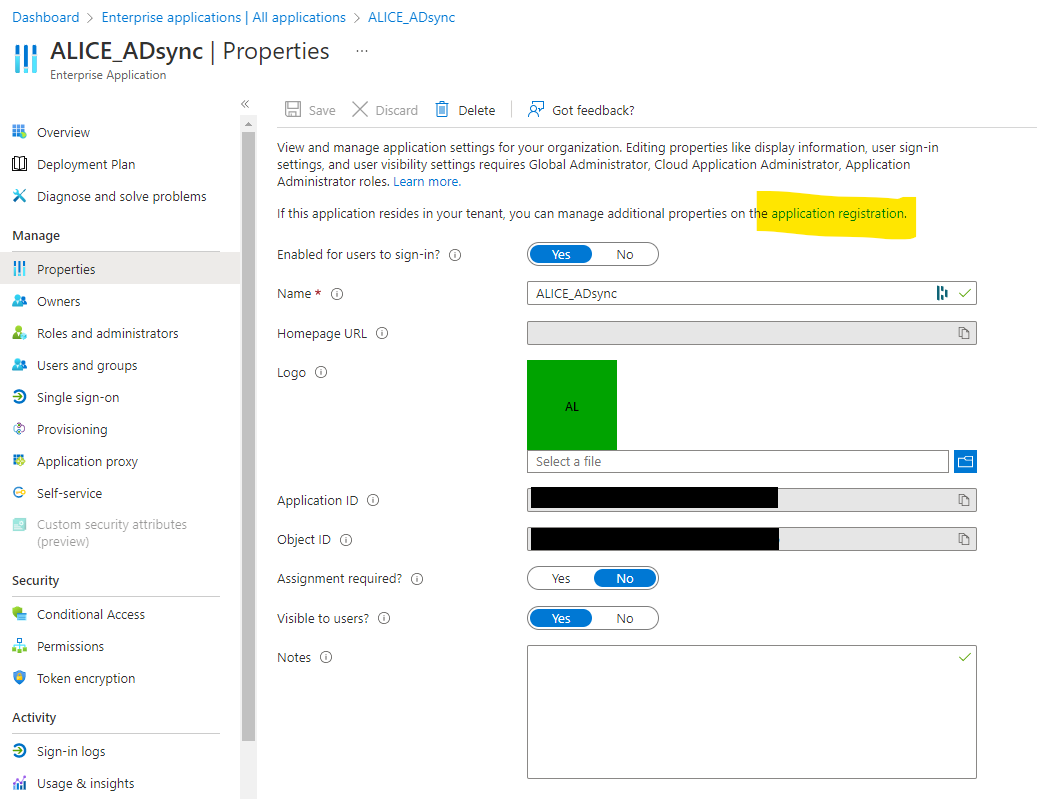The image size is (1037, 799).
Task: Click into the Name input field
Action: click(x=751, y=294)
